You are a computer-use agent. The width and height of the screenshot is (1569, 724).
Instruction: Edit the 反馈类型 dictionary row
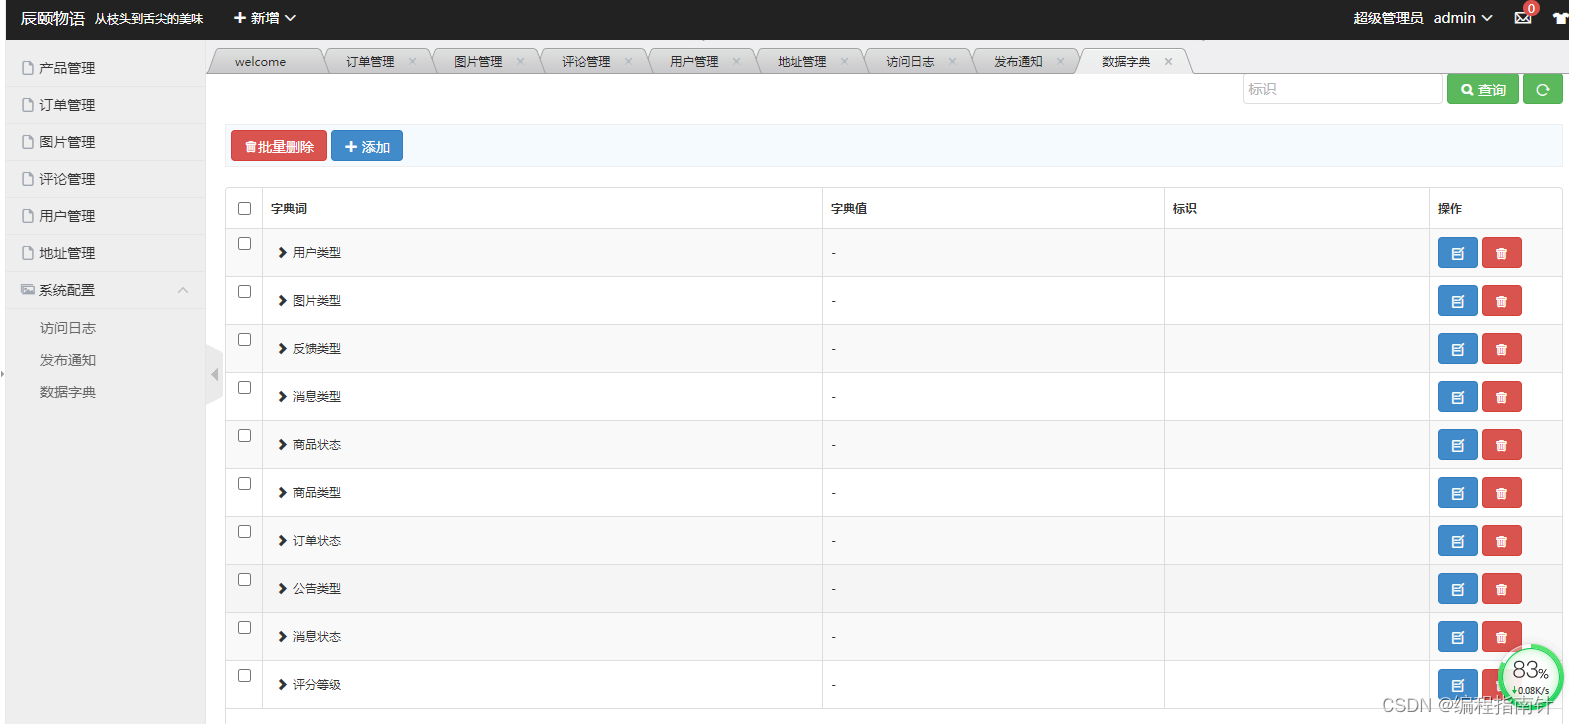pyautogui.click(x=1457, y=349)
